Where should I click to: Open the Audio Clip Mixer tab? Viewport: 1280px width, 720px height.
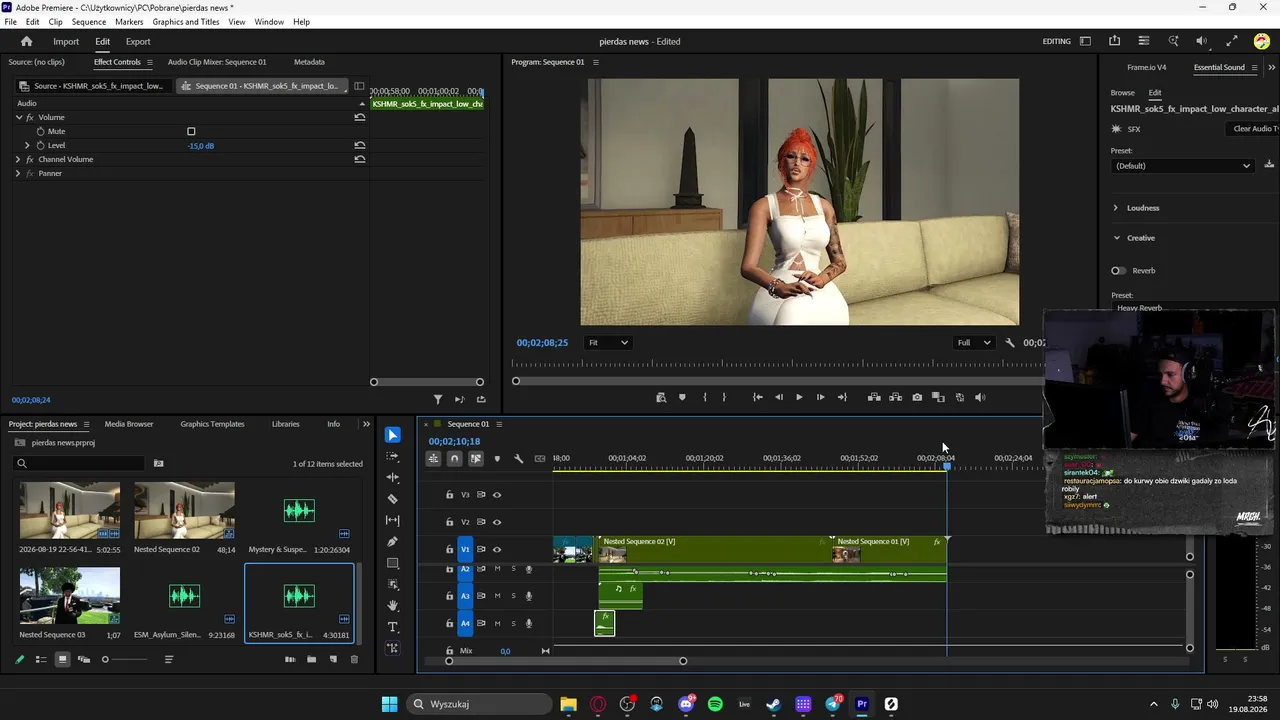point(217,62)
